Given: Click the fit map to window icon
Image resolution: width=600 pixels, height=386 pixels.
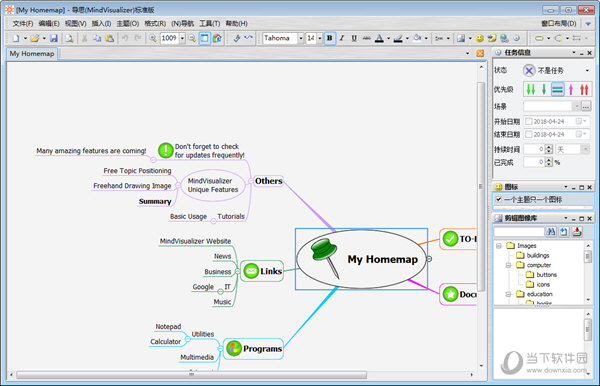Looking at the screenshot, I should (x=205, y=38).
